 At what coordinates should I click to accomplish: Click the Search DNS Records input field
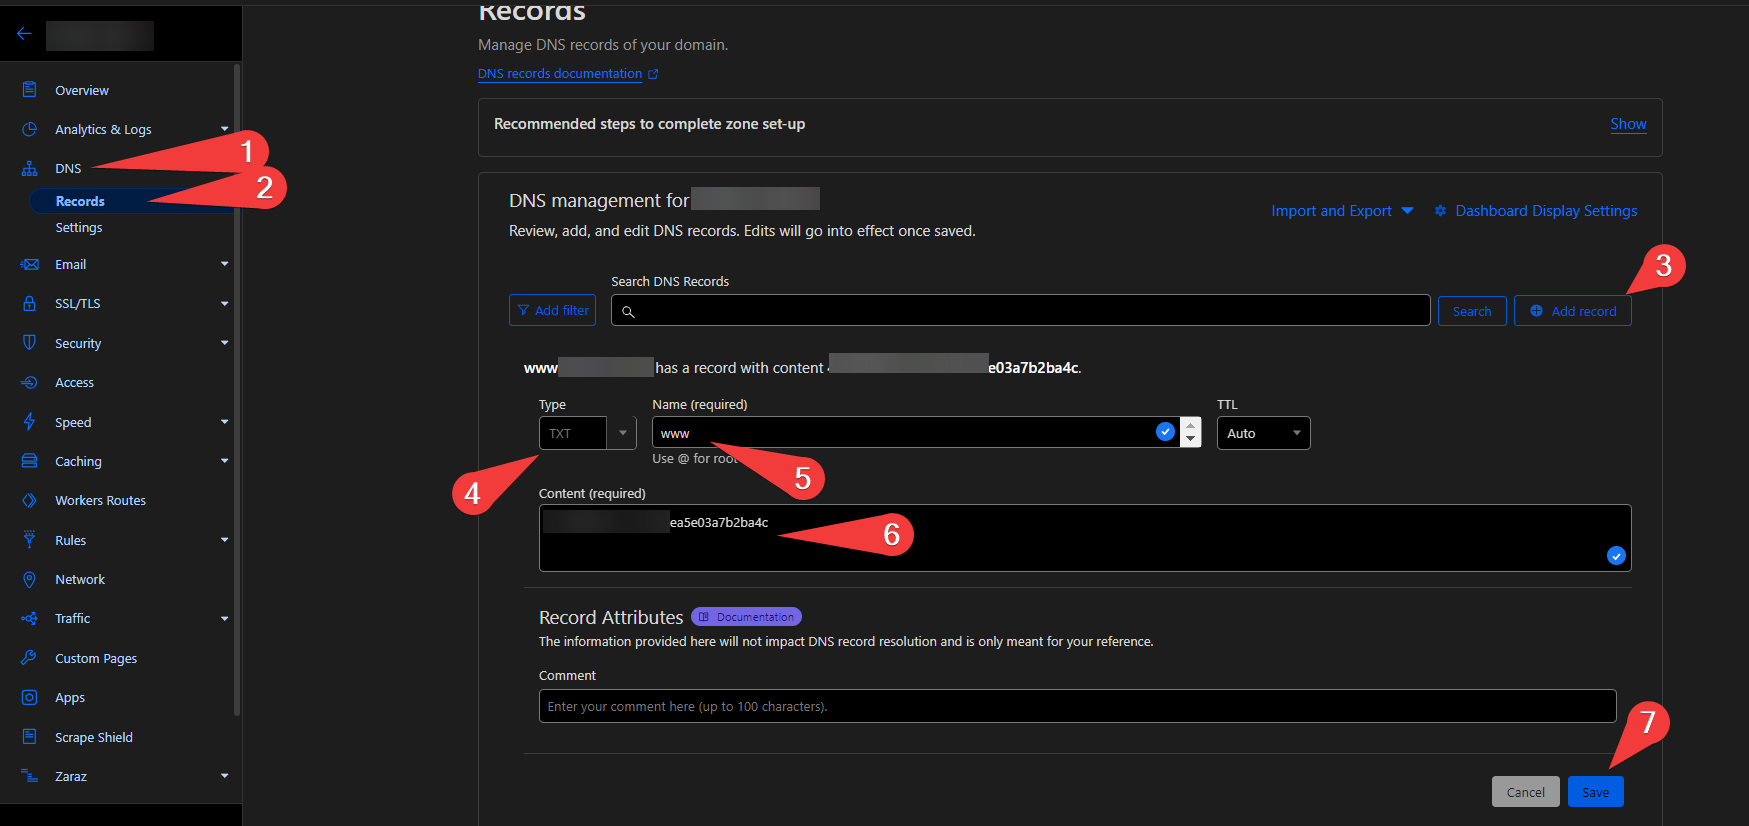click(x=1020, y=311)
